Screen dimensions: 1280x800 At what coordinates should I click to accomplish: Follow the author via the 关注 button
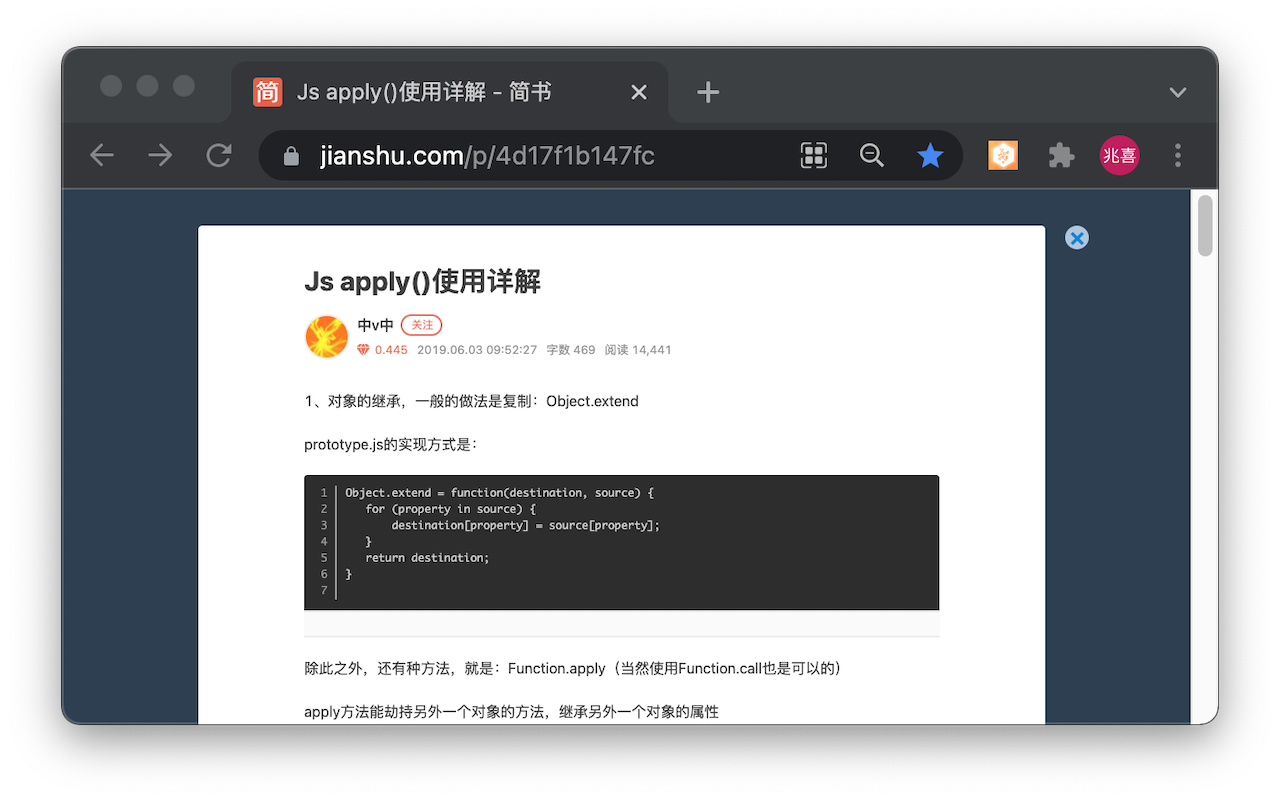421,325
